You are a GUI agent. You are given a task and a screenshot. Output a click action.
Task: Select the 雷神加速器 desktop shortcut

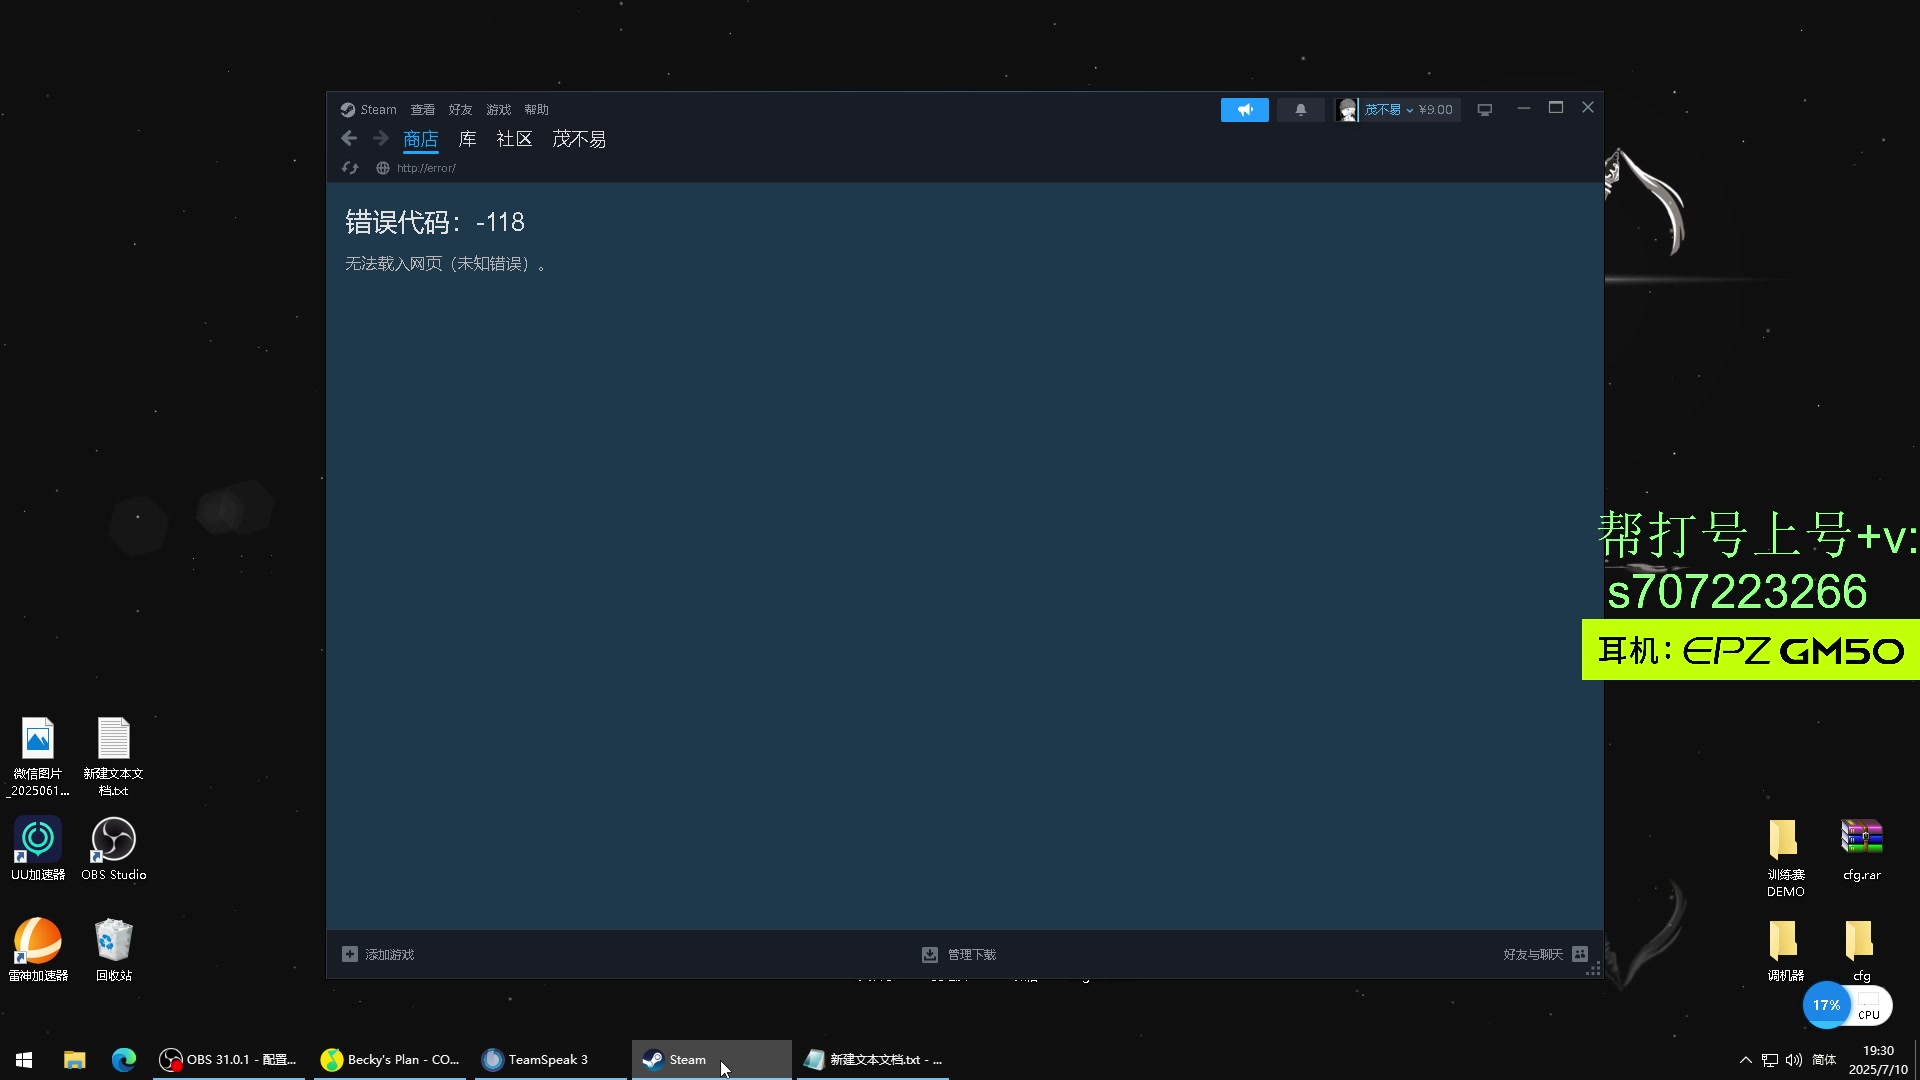[x=38, y=950]
